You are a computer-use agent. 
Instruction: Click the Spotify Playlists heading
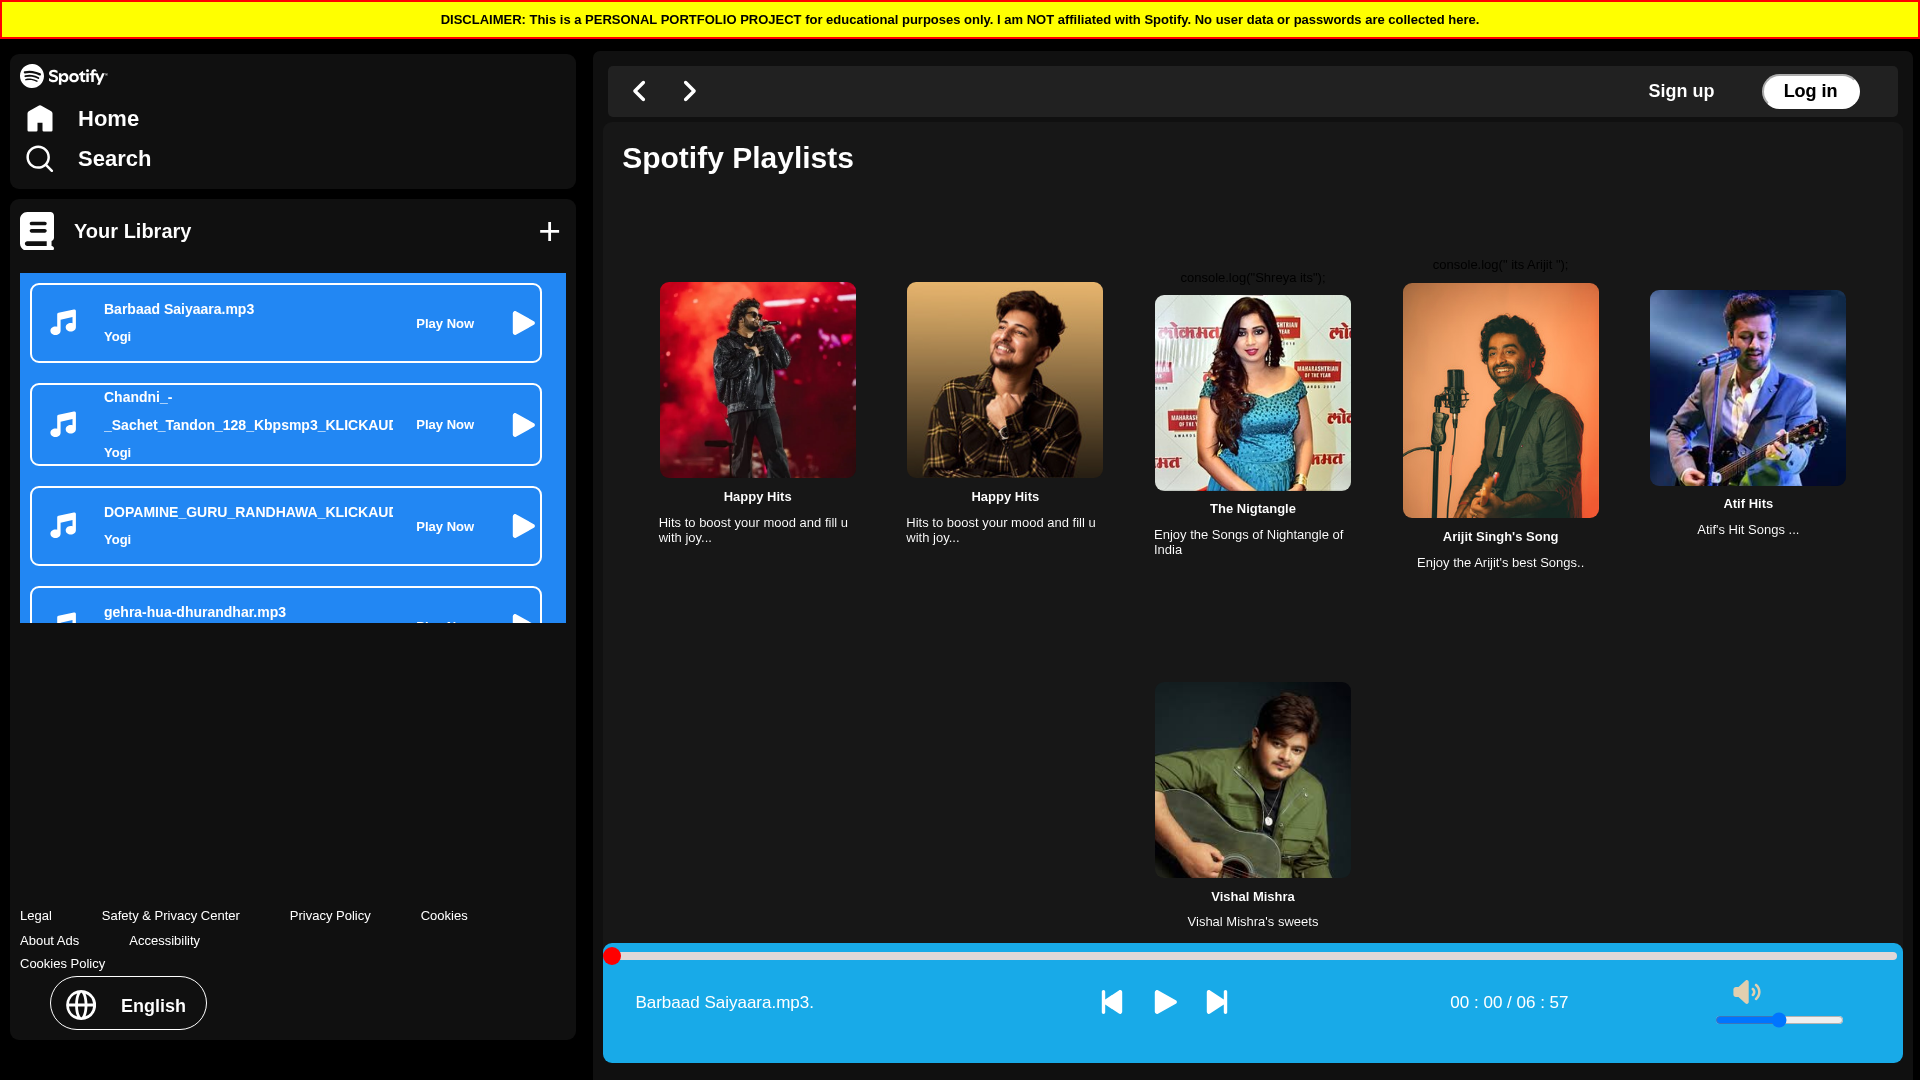click(738, 158)
